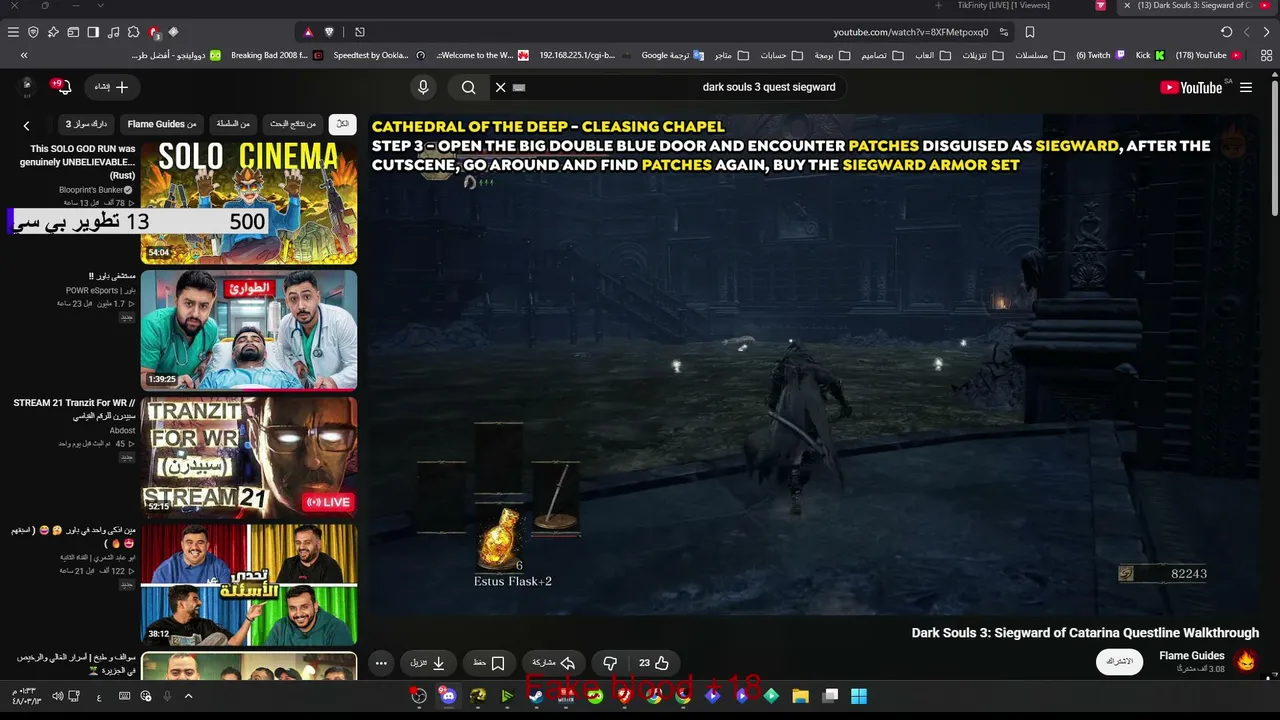
Task: Select the from-the-series filter chip
Action: (x=233, y=124)
